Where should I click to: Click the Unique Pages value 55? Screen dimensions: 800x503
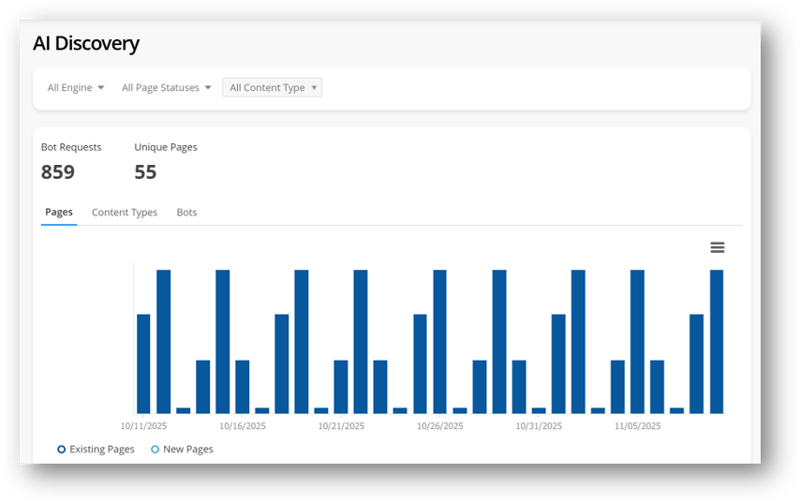pyautogui.click(x=146, y=172)
